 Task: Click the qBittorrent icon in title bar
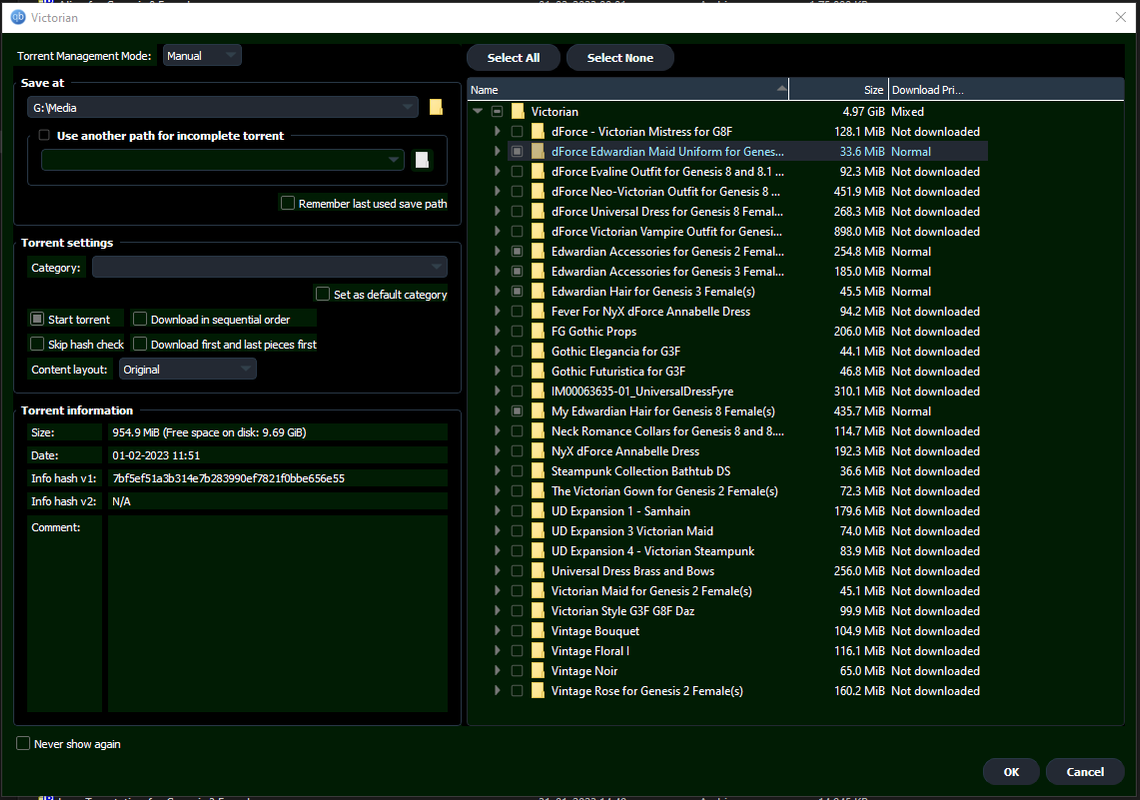tap(18, 17)
